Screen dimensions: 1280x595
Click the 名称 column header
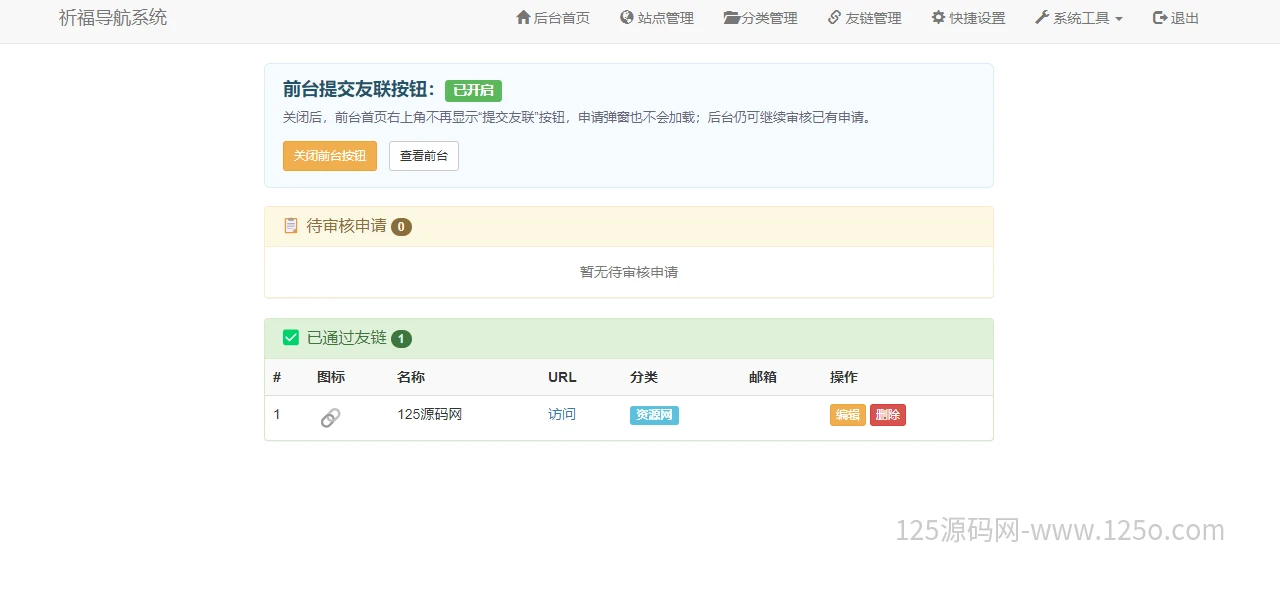coord(411,377)
